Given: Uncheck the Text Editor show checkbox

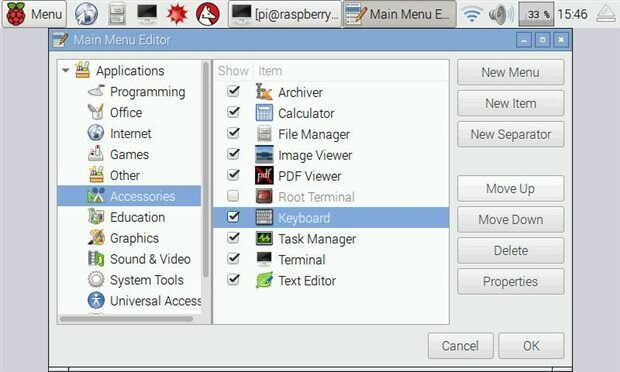Looking at the screenshot, I should (x=233, y=279).
